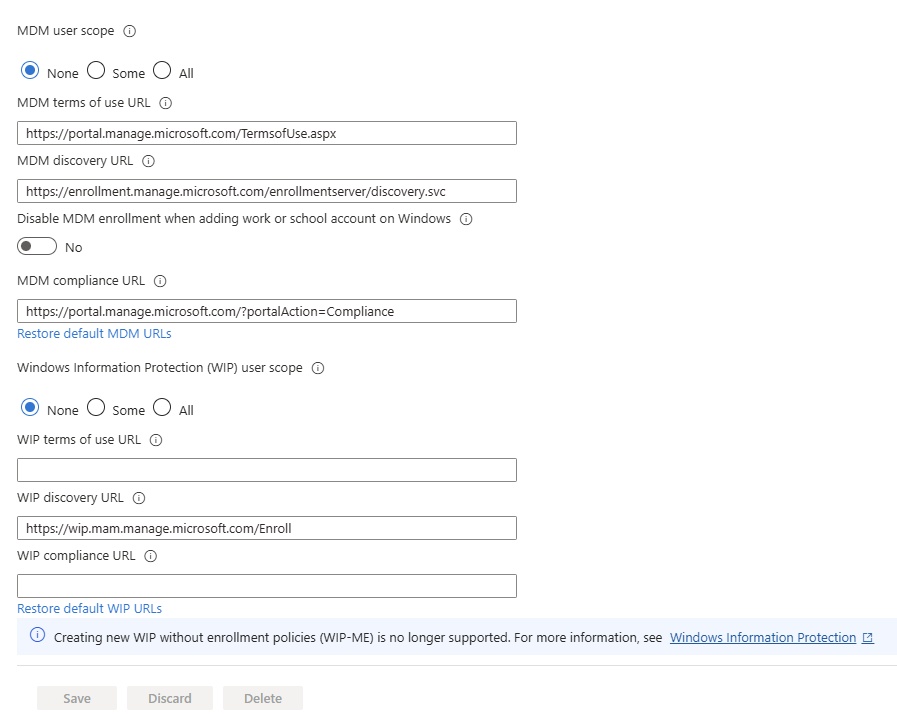Click info icon beside WIP discovery URL
Viewport: 897px width, 720px height.
click(139, 498)
